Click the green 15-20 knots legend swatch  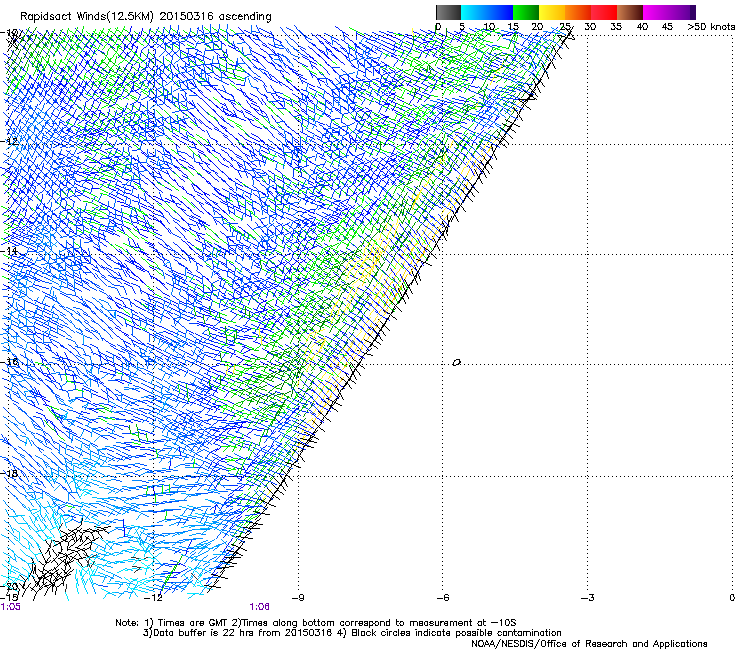pyautogui.click(x=526, y=12)
